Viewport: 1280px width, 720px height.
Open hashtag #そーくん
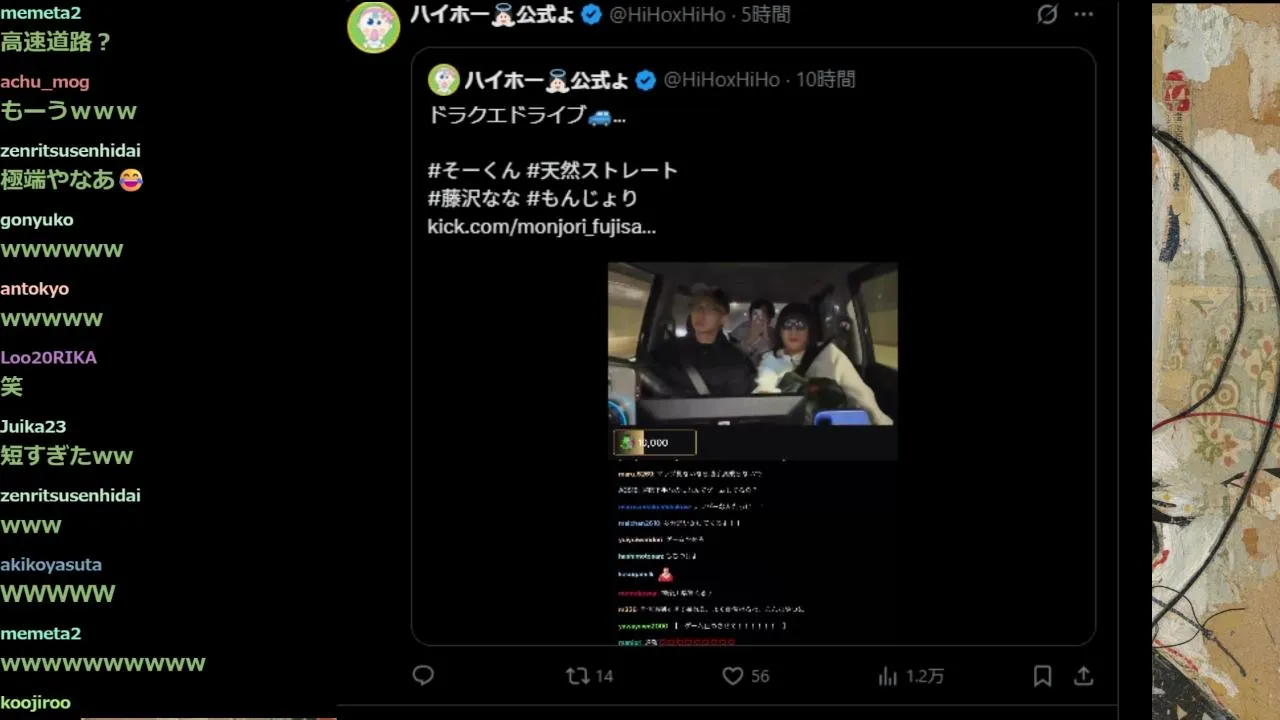[474, 171]
